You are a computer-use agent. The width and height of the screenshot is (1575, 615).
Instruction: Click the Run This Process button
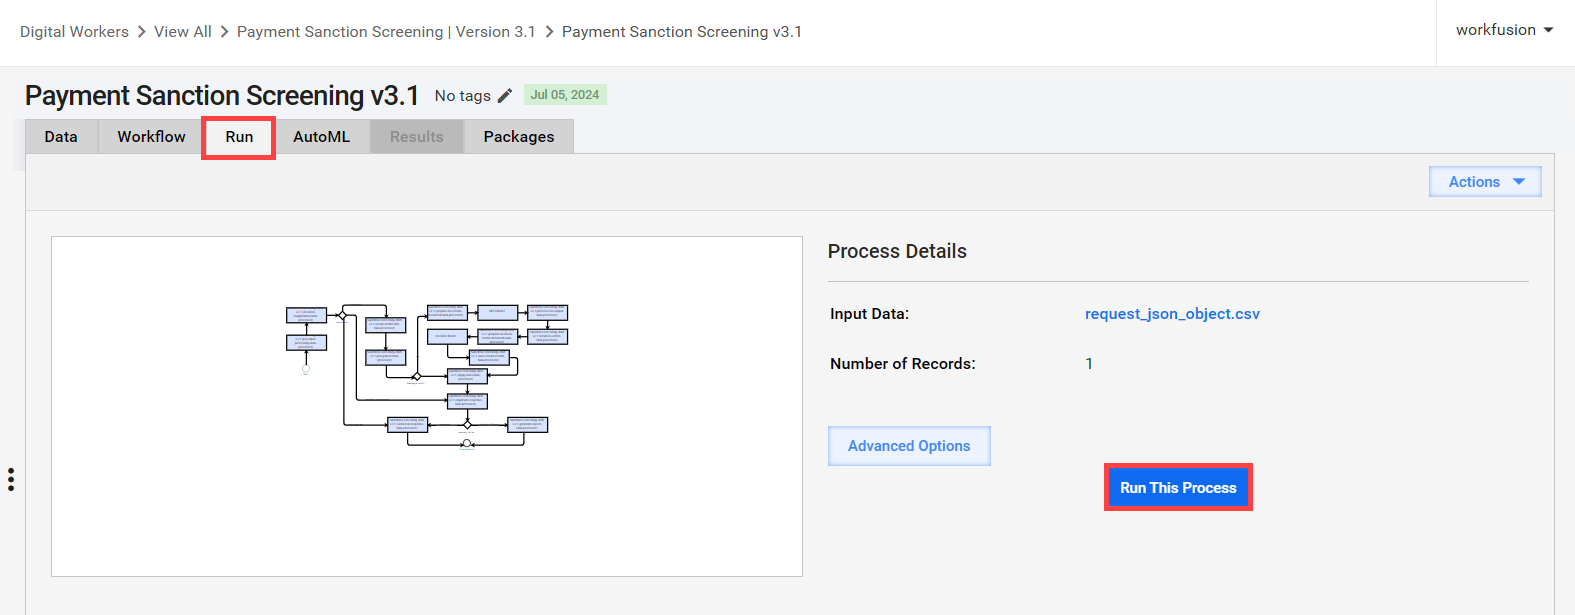click(1178, 488)
